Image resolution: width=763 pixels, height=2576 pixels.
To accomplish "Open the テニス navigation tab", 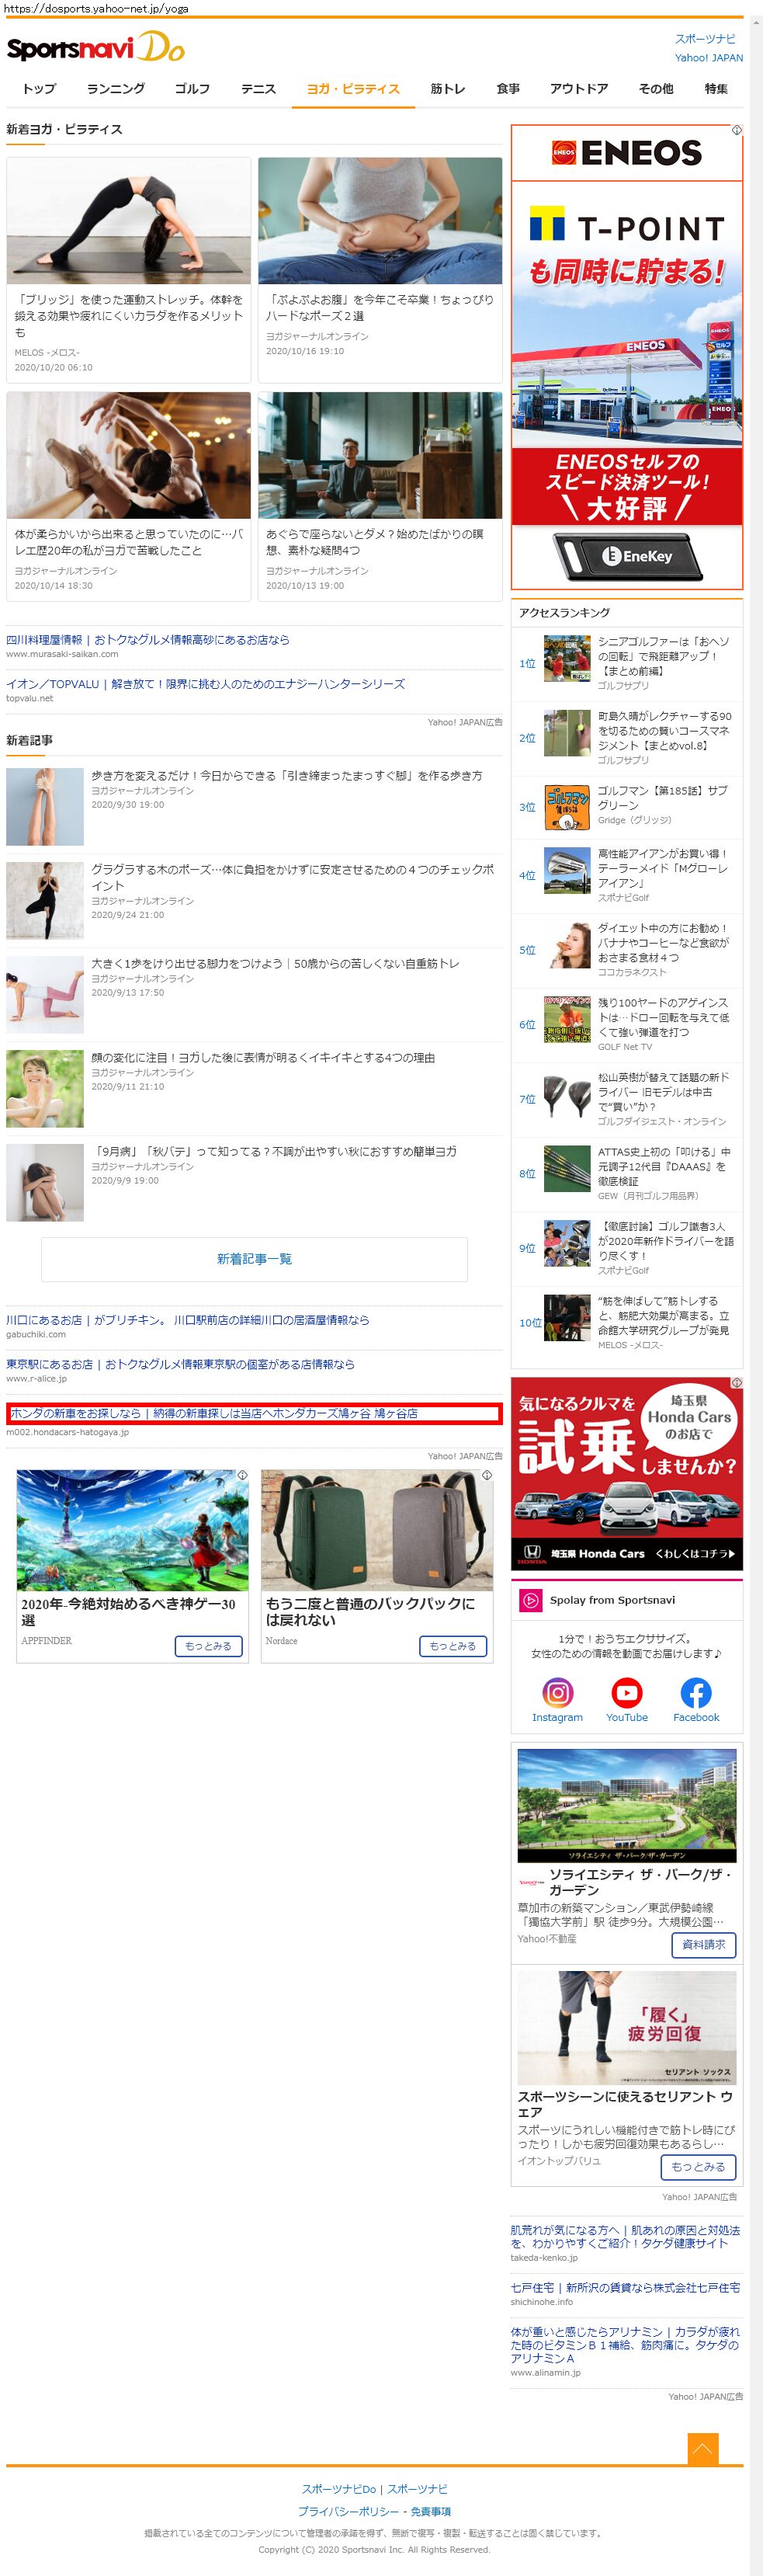I will [258, 89].
